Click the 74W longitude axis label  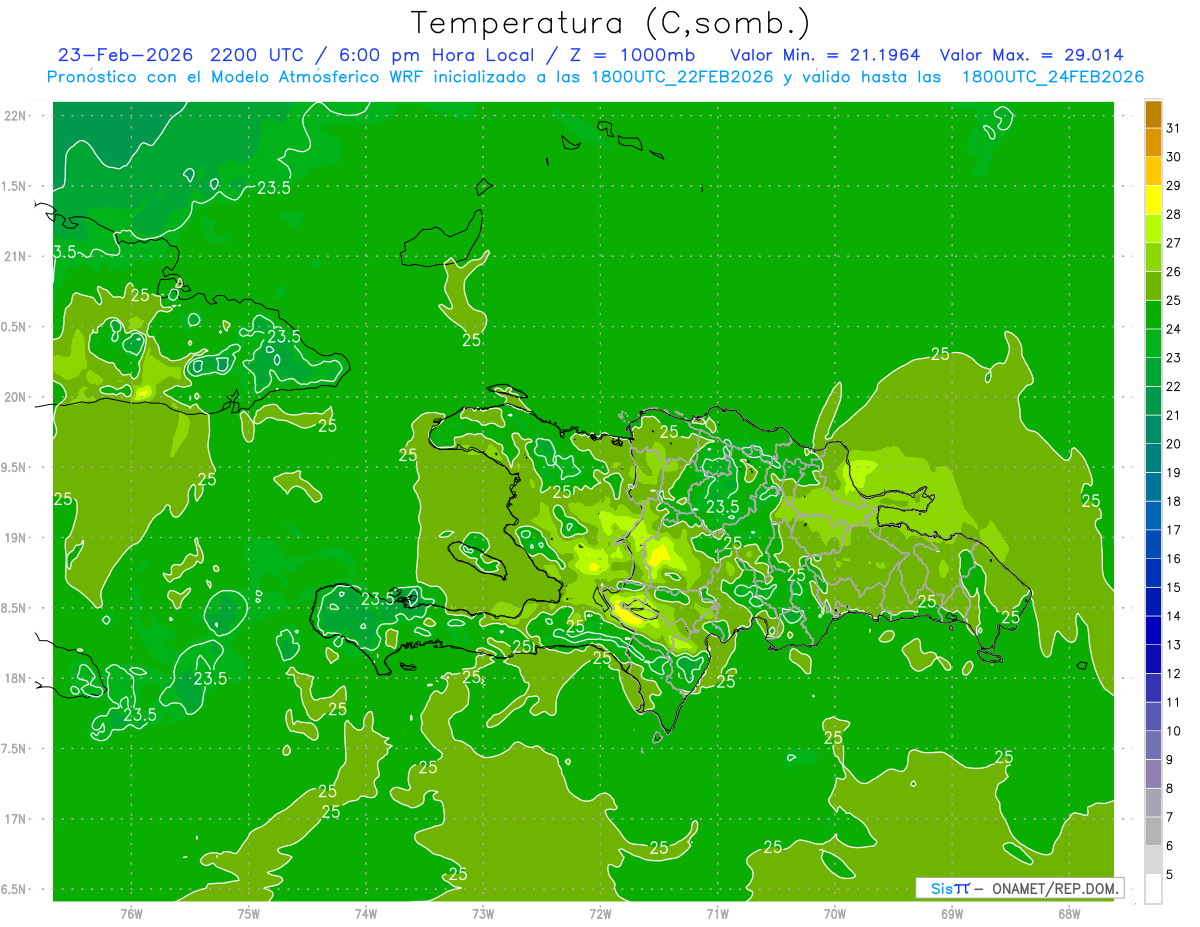point(366,913)
